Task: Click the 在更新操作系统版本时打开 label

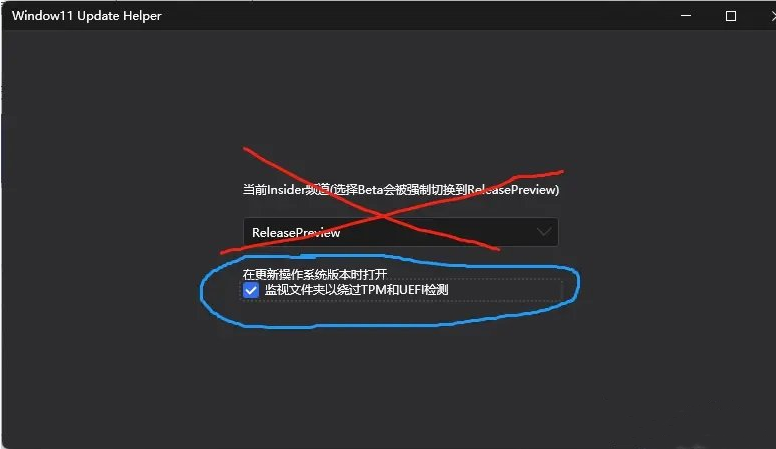Action: (315, 274)
